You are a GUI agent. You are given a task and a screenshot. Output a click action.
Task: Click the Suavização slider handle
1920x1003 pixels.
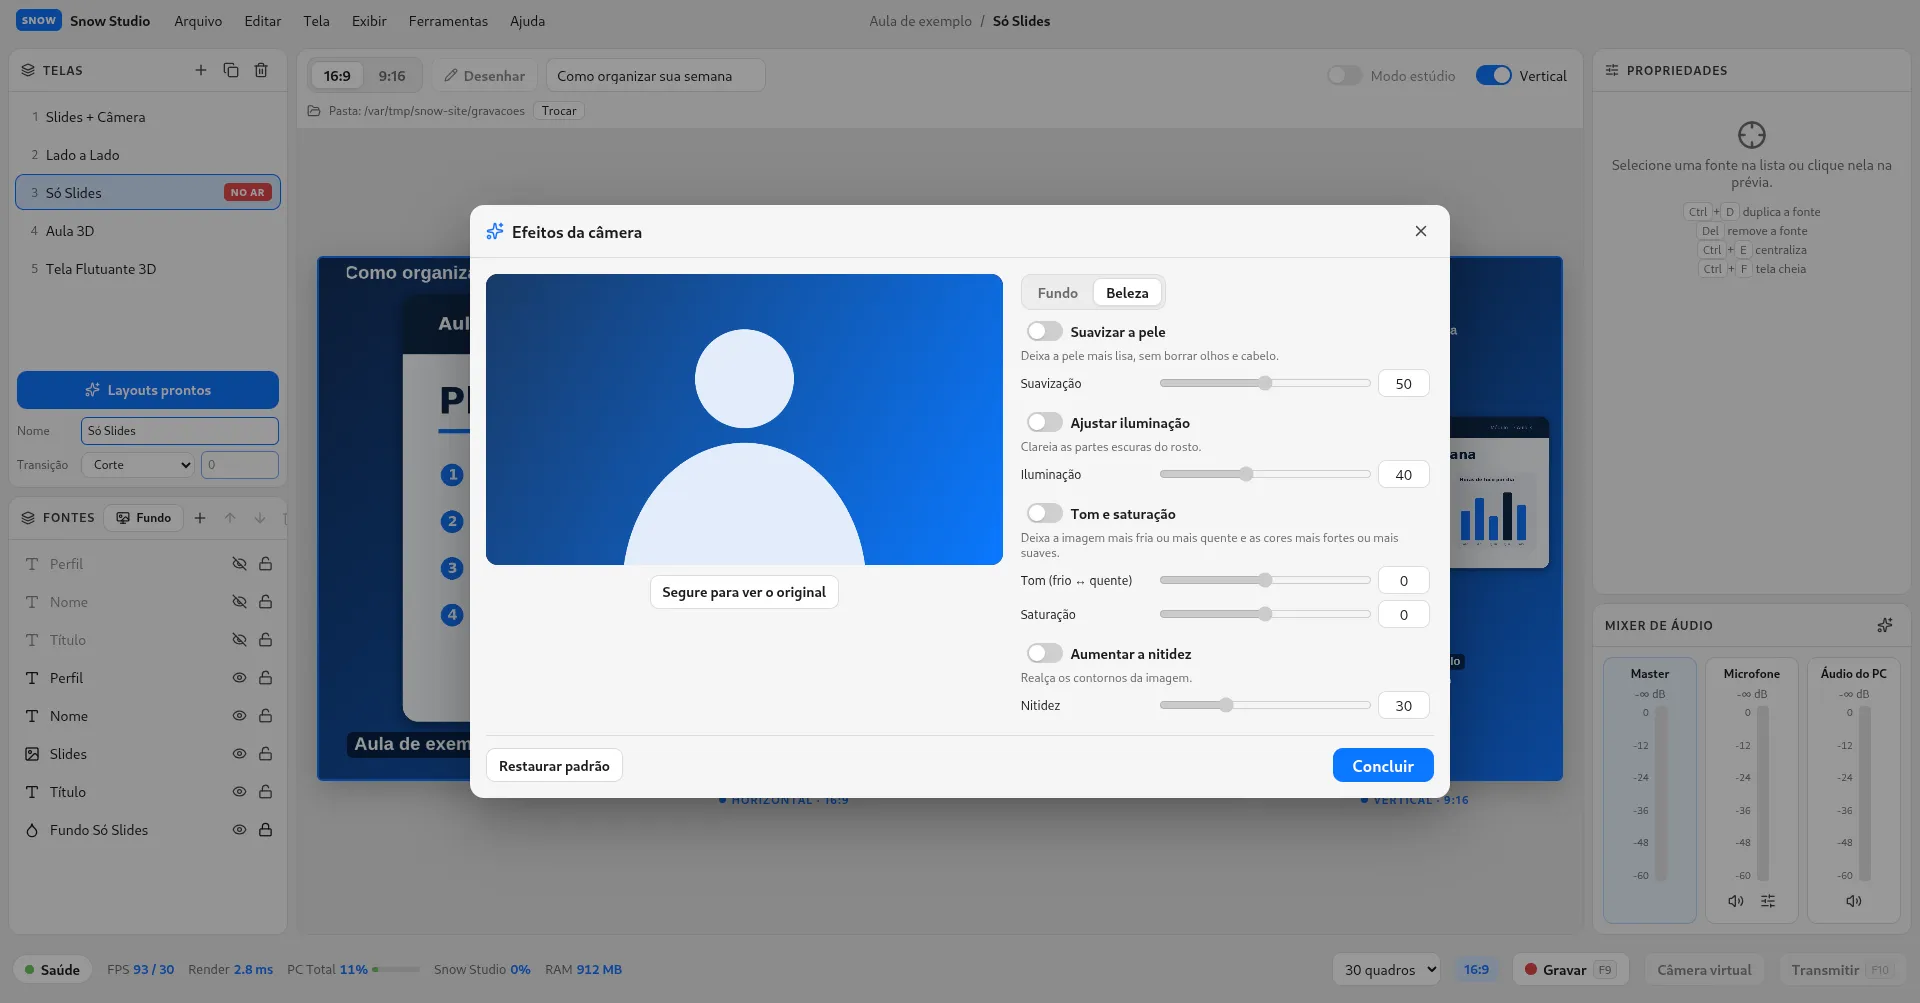coord(1265,383)
